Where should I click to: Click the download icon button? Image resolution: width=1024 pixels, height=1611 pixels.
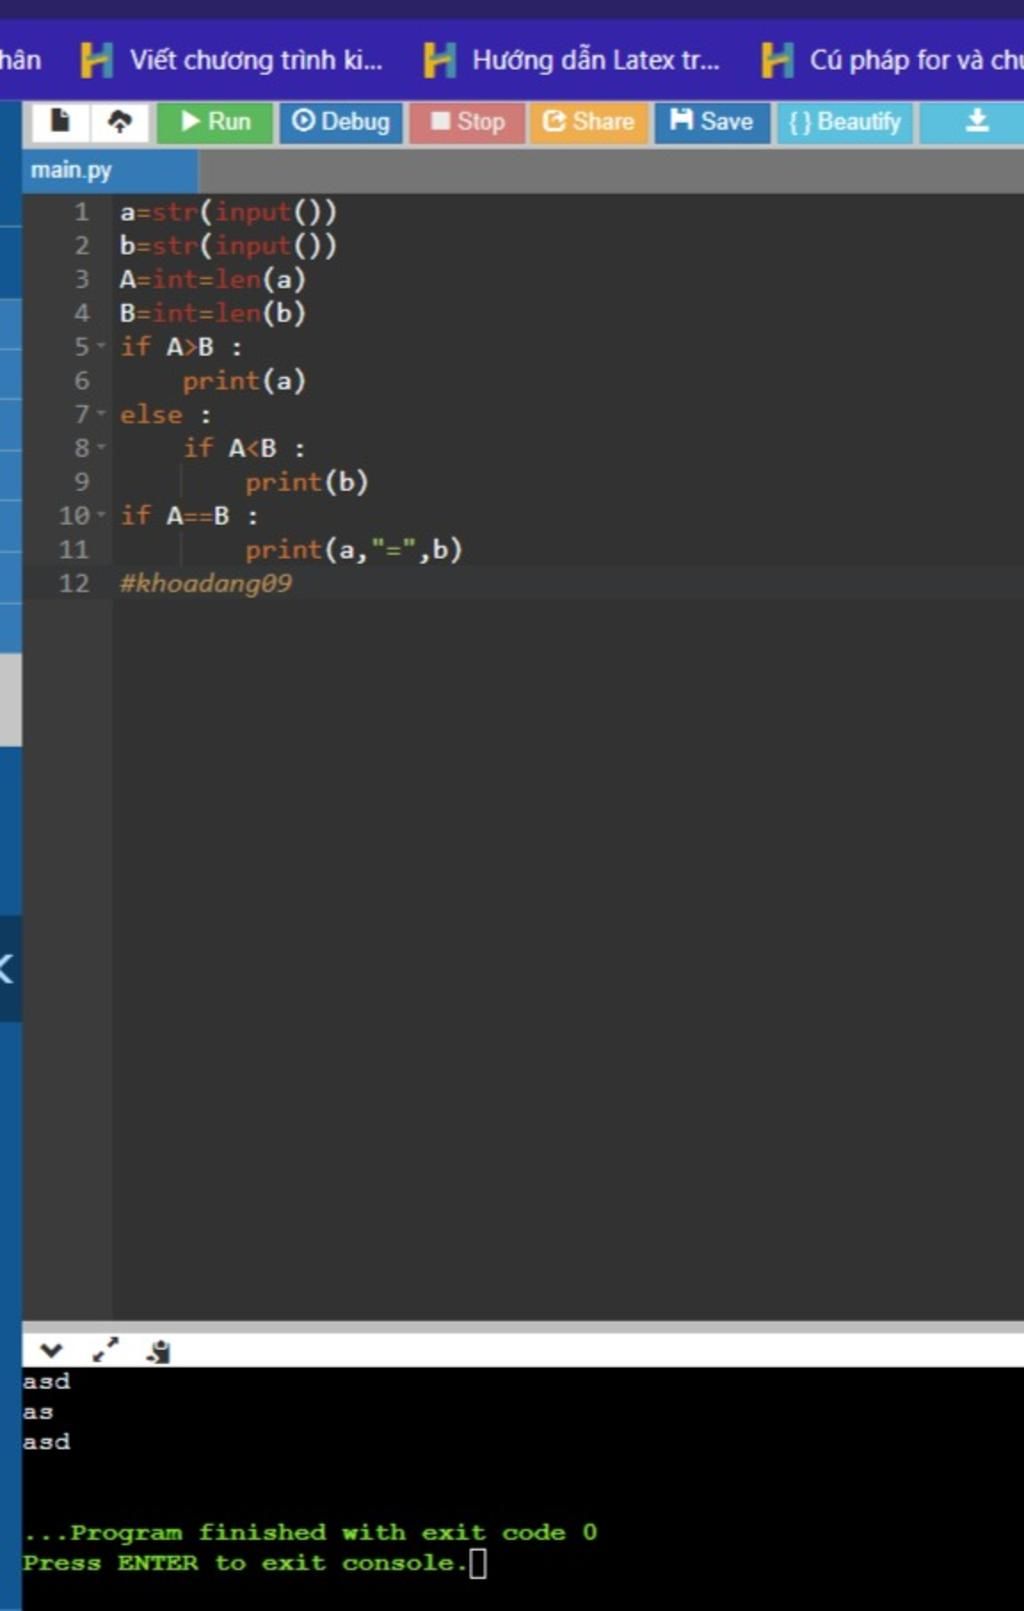pyautogui.click(x=976, y=122)
